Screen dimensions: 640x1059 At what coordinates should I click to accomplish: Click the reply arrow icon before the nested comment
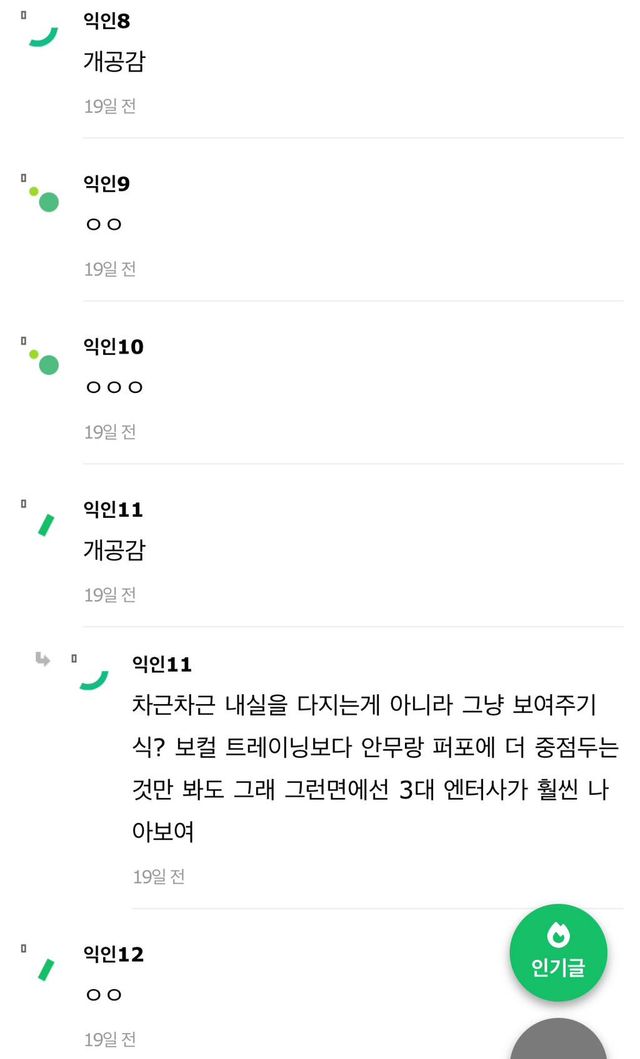click(x=43, y=659)
